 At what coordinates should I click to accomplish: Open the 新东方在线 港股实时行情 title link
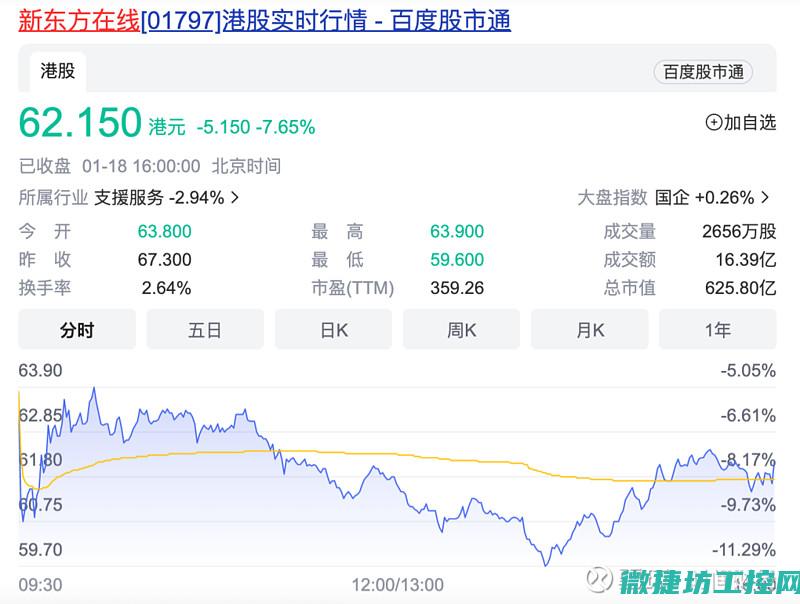(x=264, y=20)
